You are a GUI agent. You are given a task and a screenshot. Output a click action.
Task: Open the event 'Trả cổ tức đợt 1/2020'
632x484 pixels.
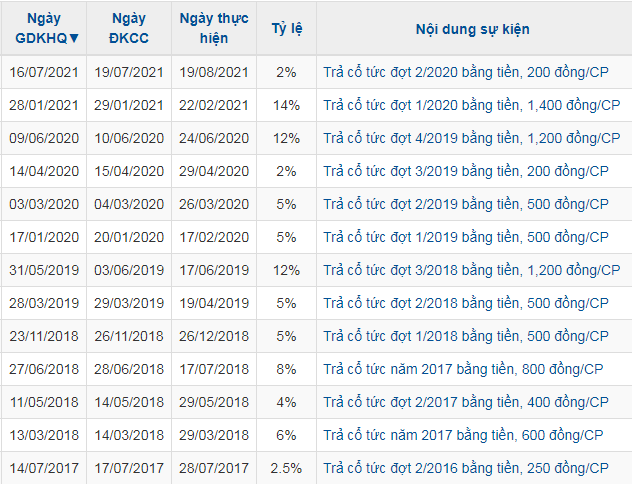(469, 105)
